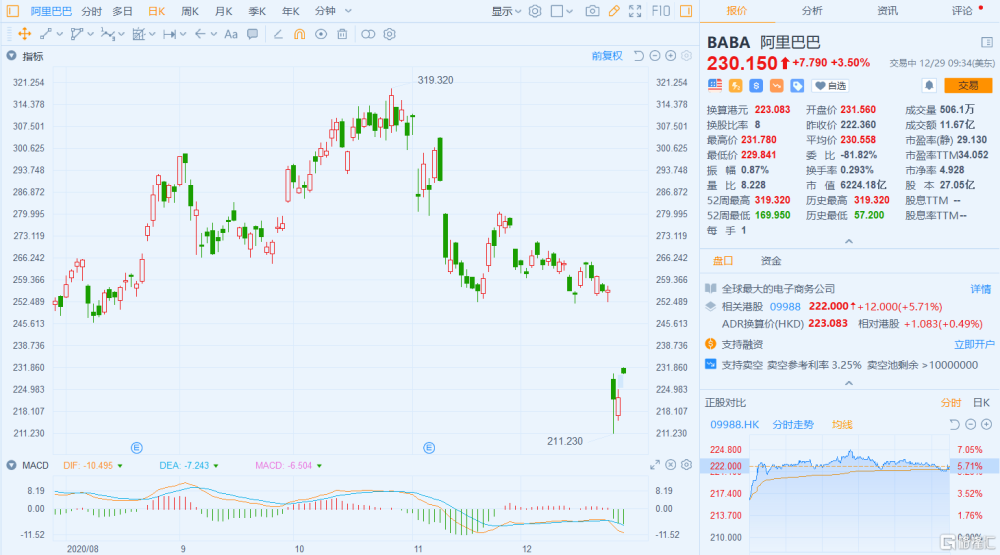Select the crosshair move cursor tool
The image size is (1000, 555).
[24, 34]
